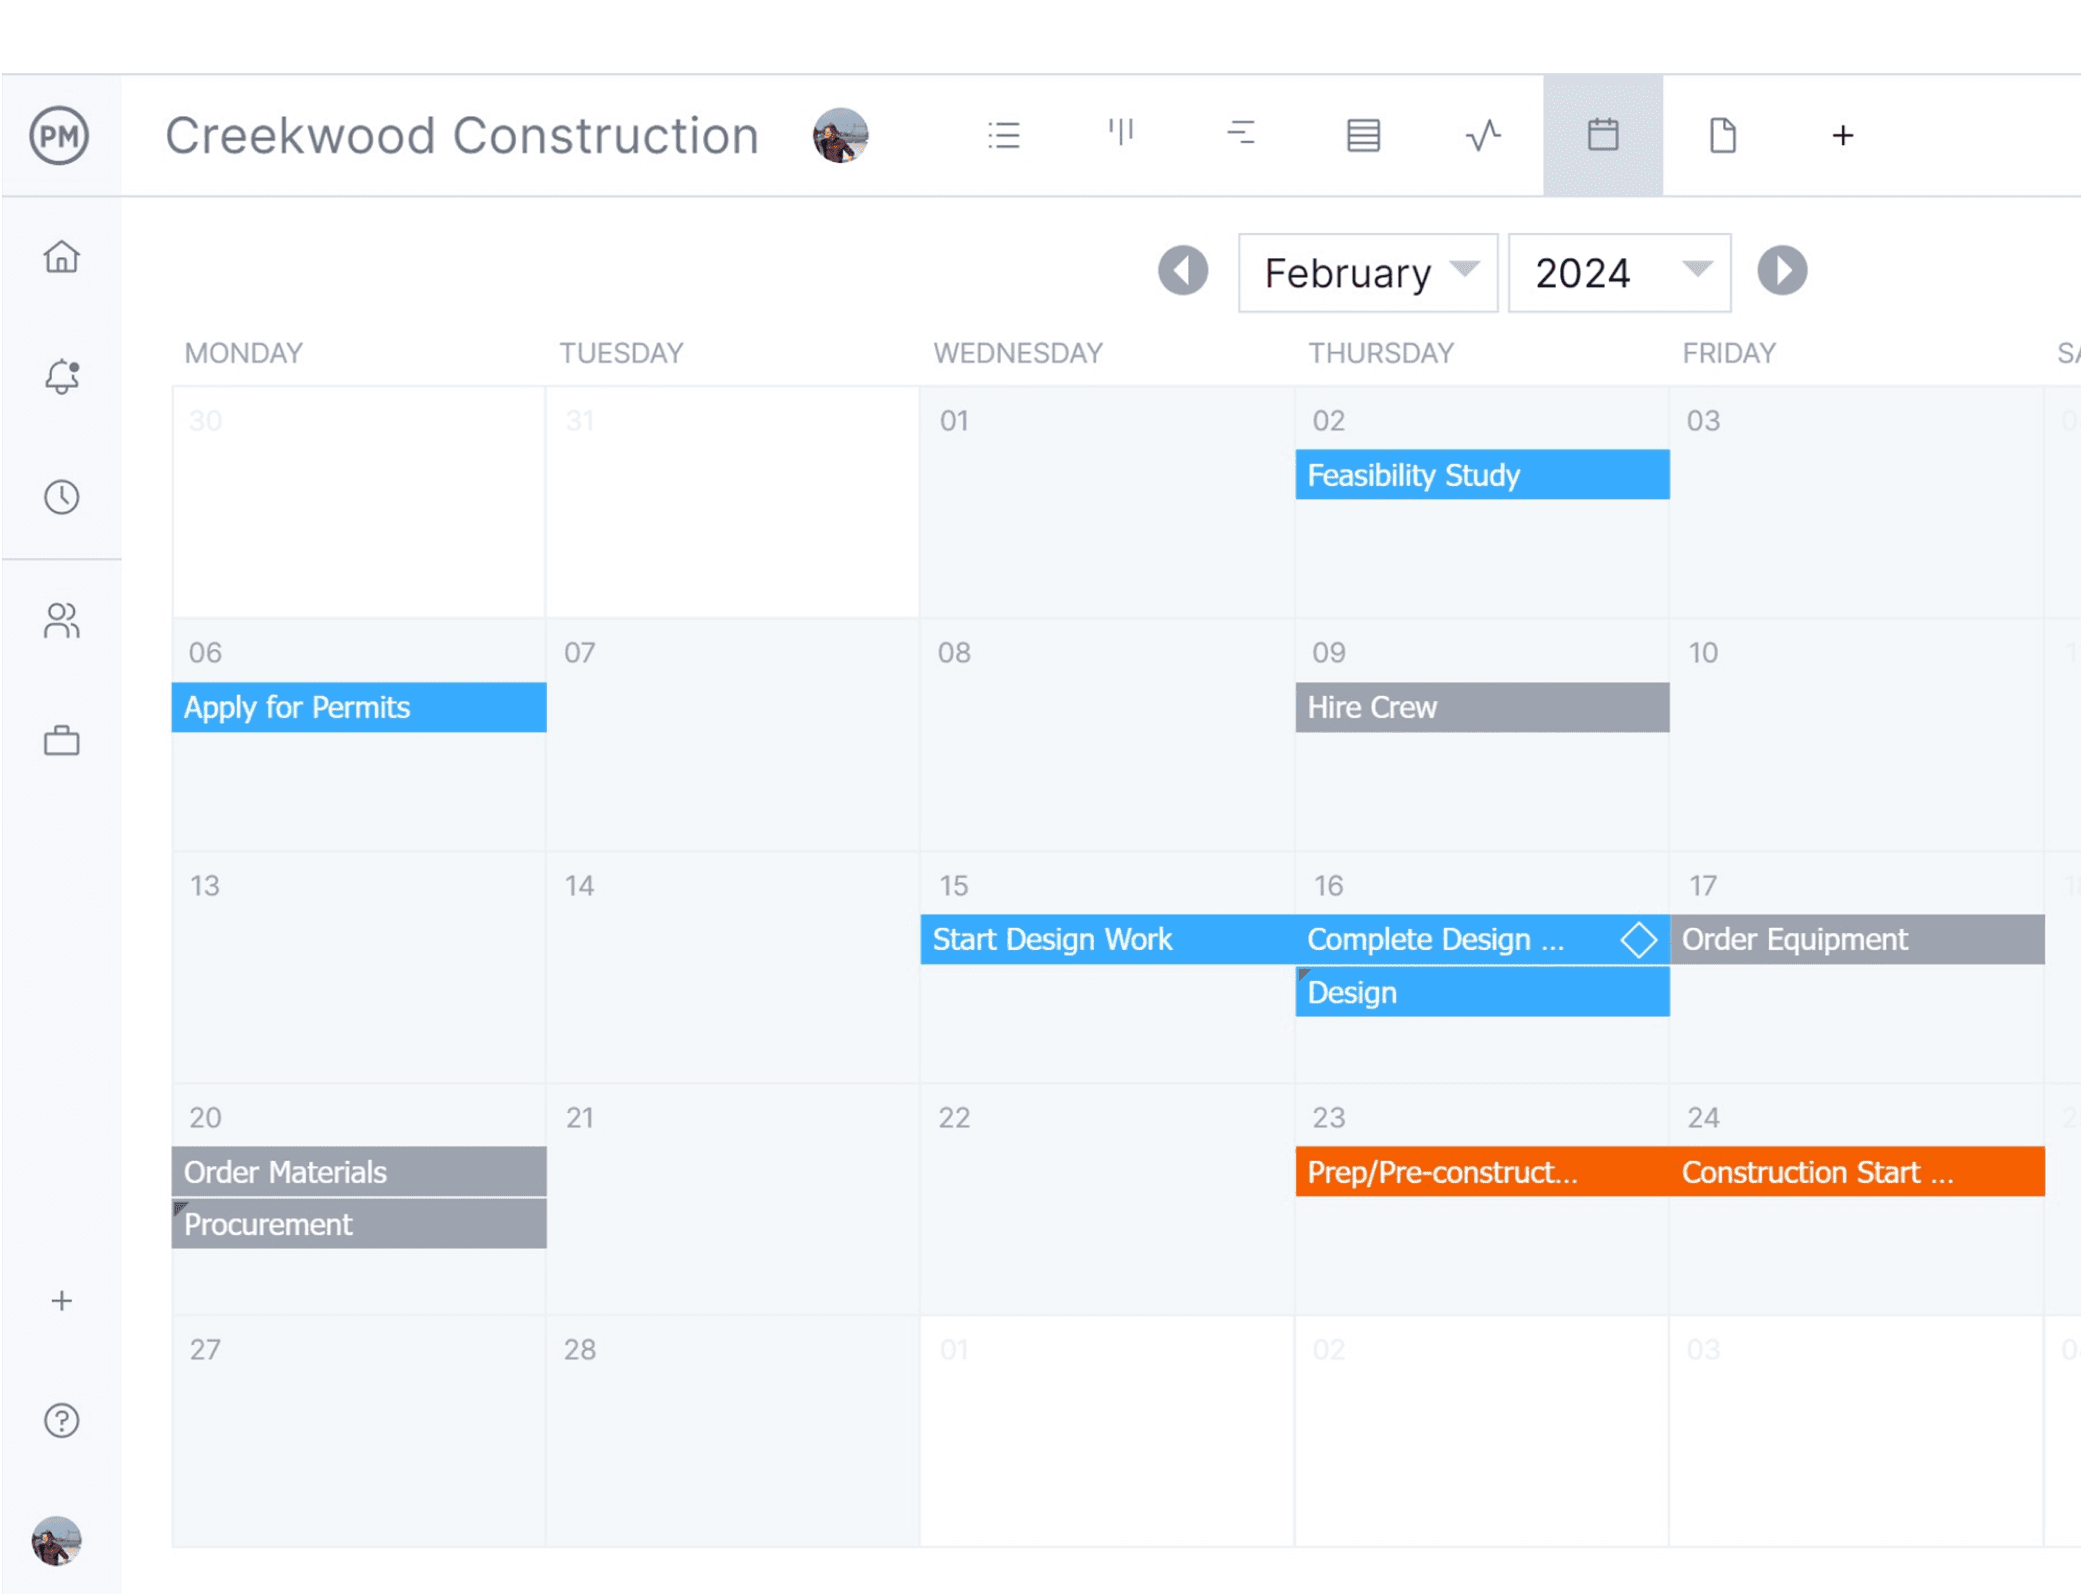Select the clock timesheet icon in sidebar

62,497
